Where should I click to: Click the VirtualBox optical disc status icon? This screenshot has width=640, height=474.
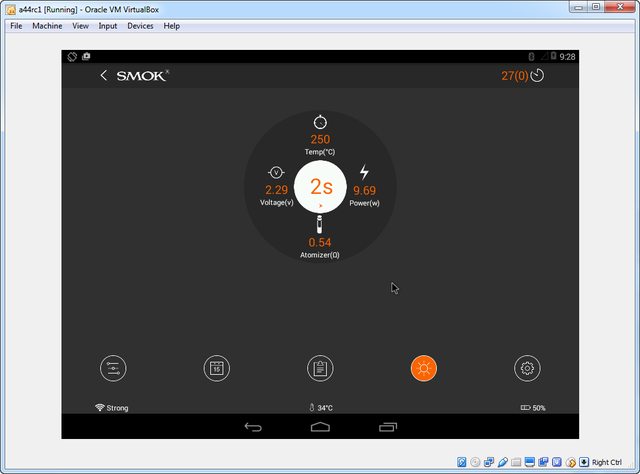pyautogui.click(x=475, y=462)
